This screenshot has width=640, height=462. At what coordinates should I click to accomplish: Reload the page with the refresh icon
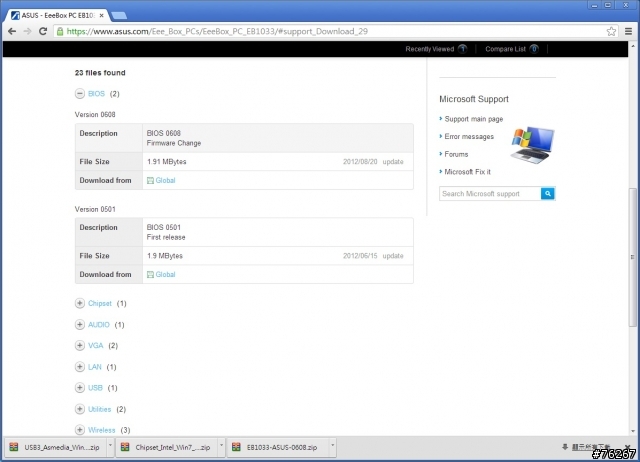(43, 31)
